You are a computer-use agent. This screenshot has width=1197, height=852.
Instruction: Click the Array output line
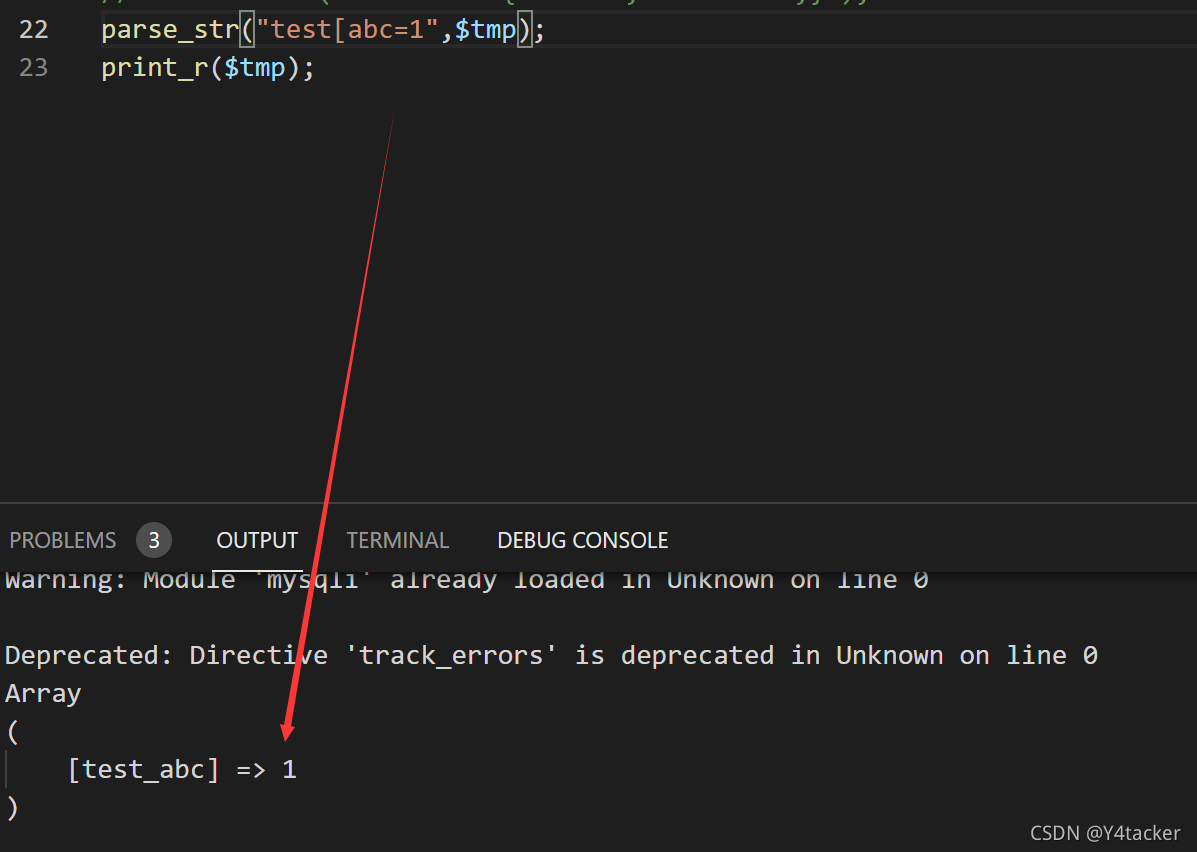pos(43,694)
